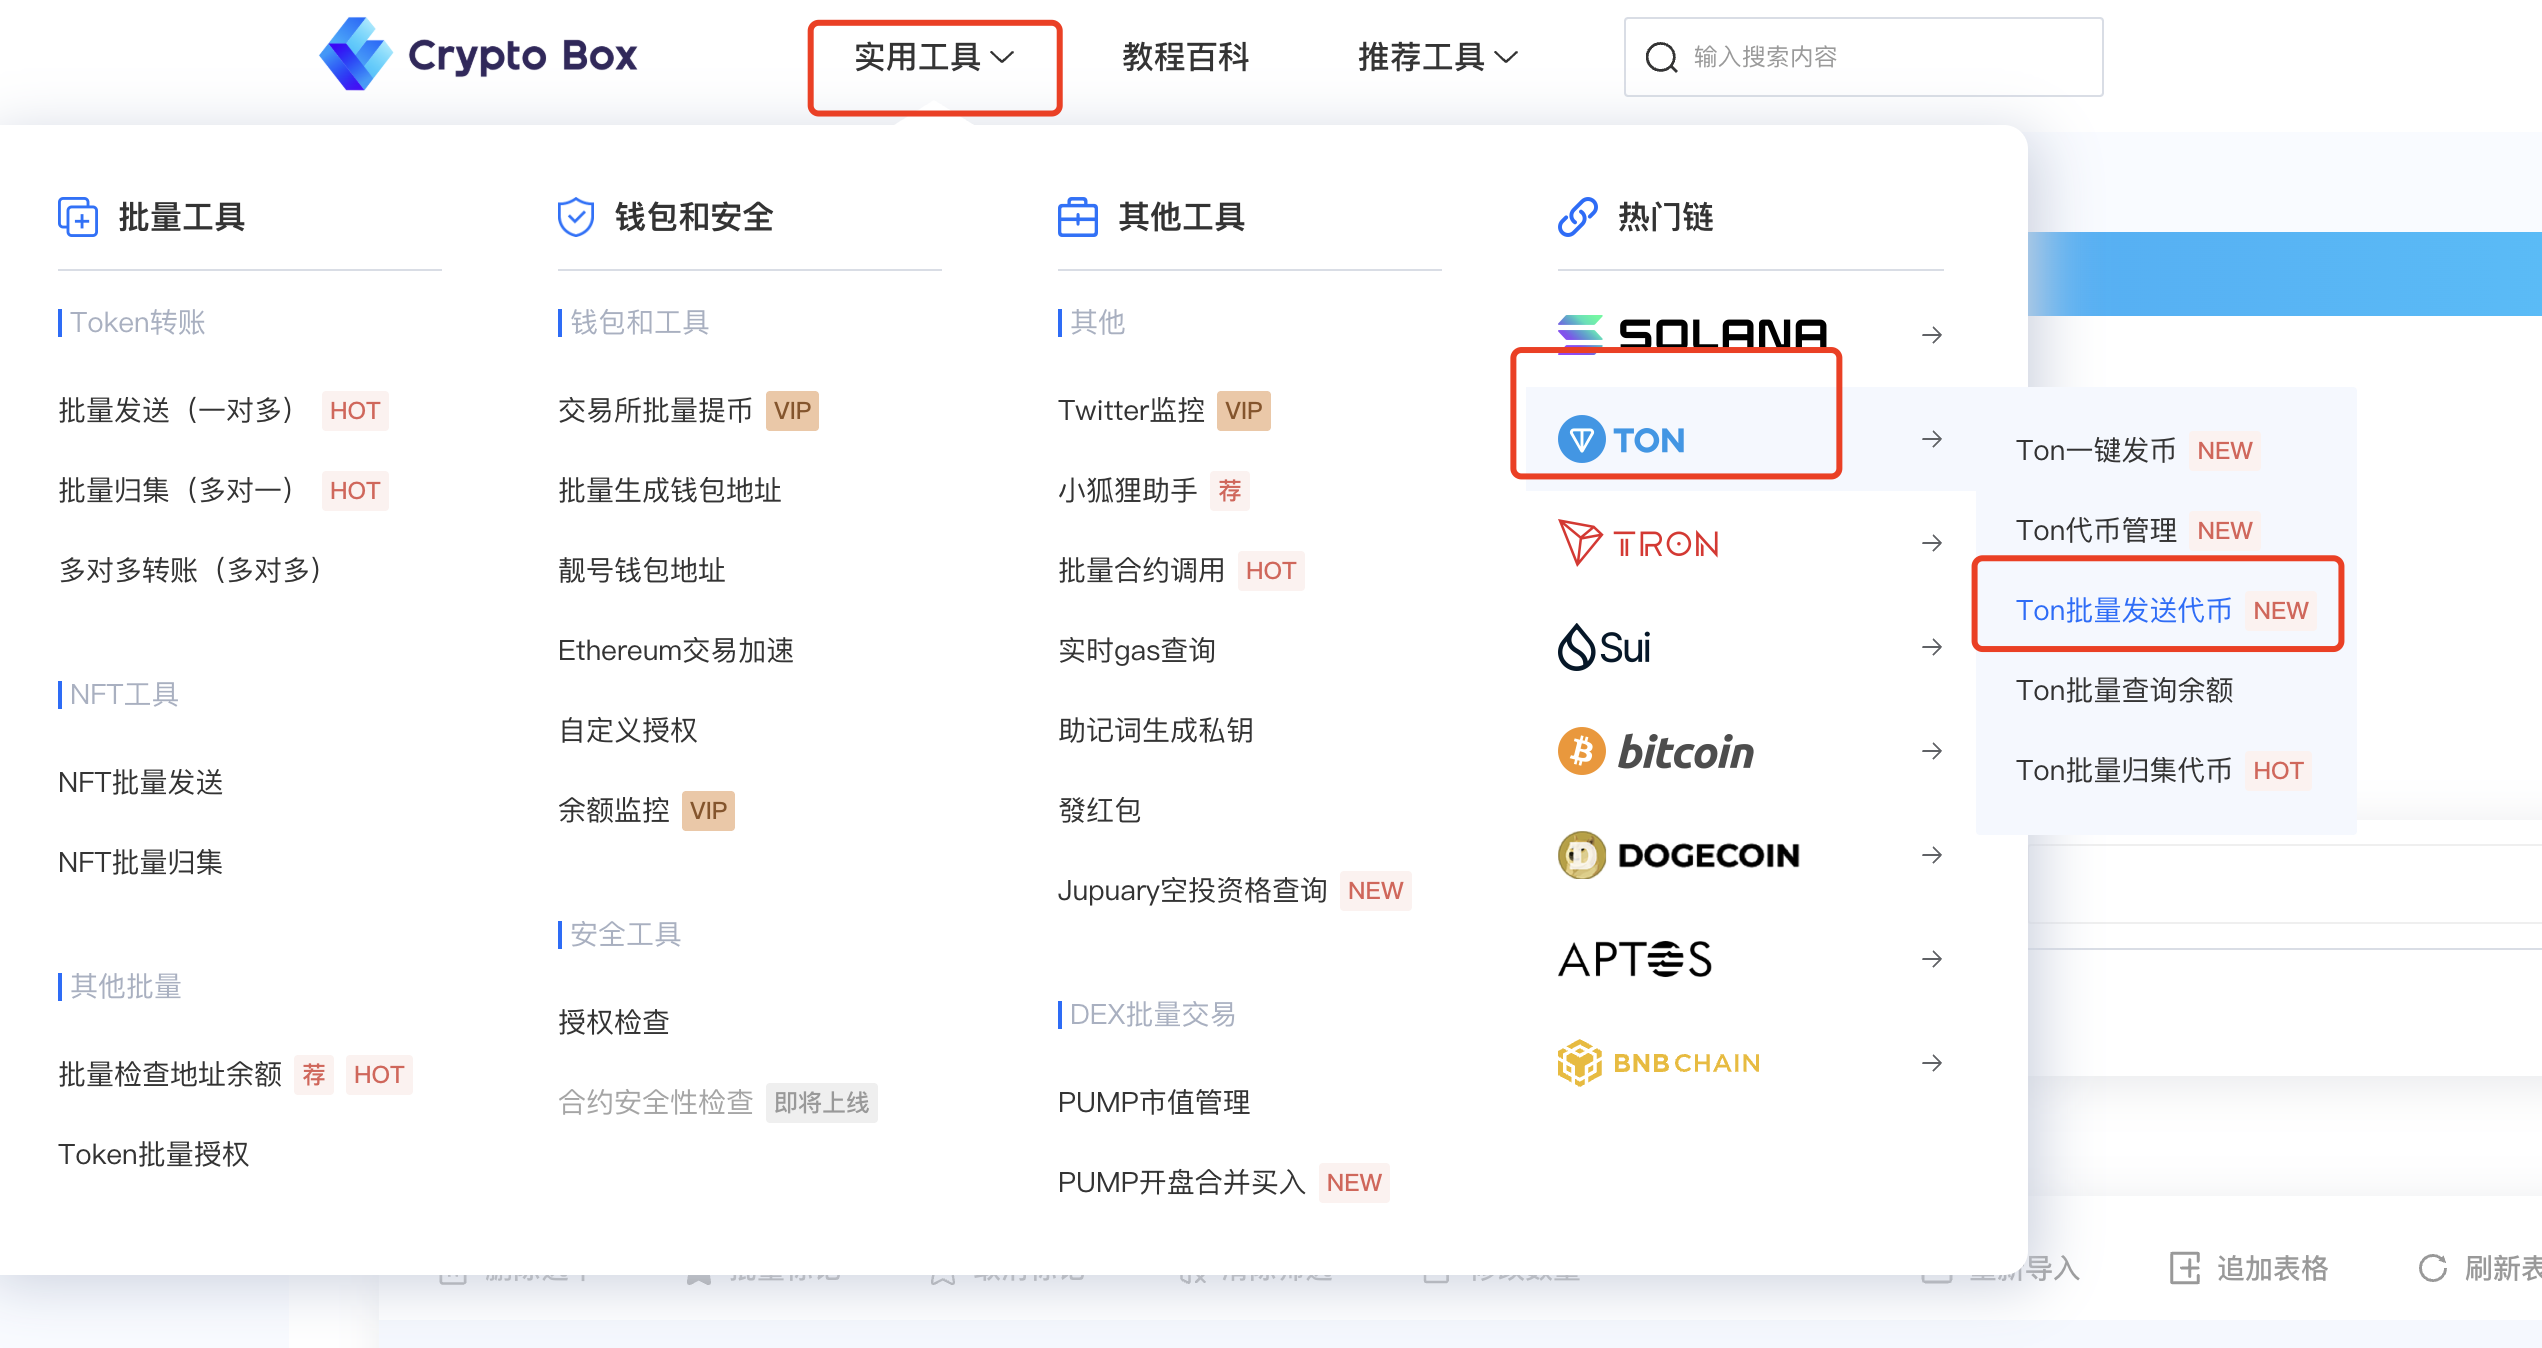
Task: Select the bitcoin chain logo
Action: point(1656,751)
